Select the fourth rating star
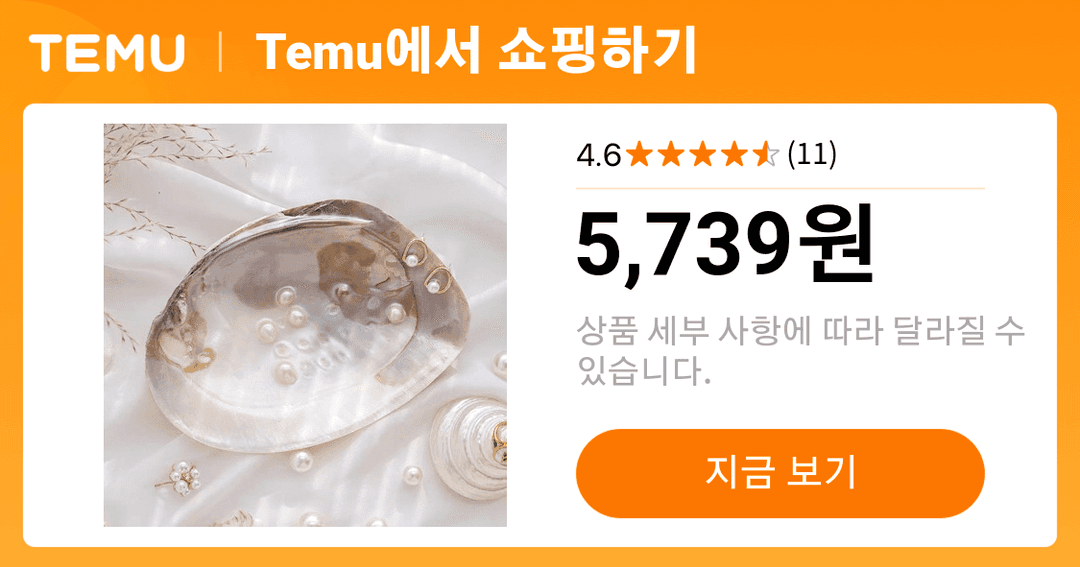The width and height of the screenshot is (1080, 567). point(734,154)
